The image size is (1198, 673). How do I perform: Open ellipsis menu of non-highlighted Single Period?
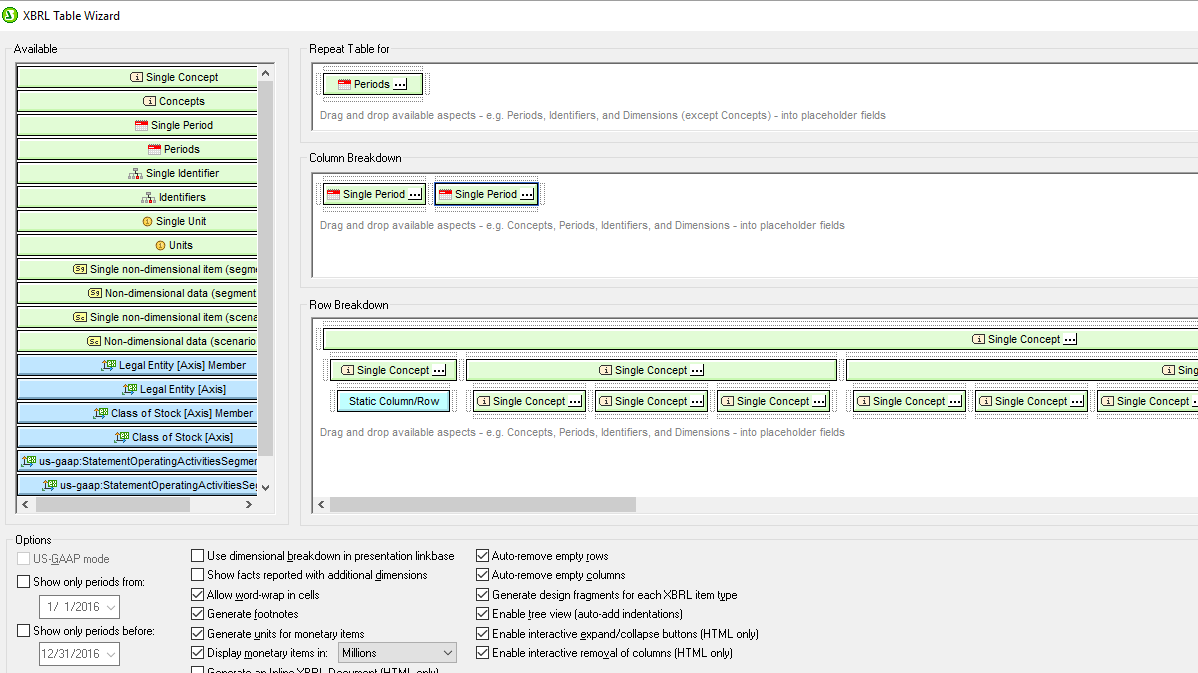click(x=415, y=194)
